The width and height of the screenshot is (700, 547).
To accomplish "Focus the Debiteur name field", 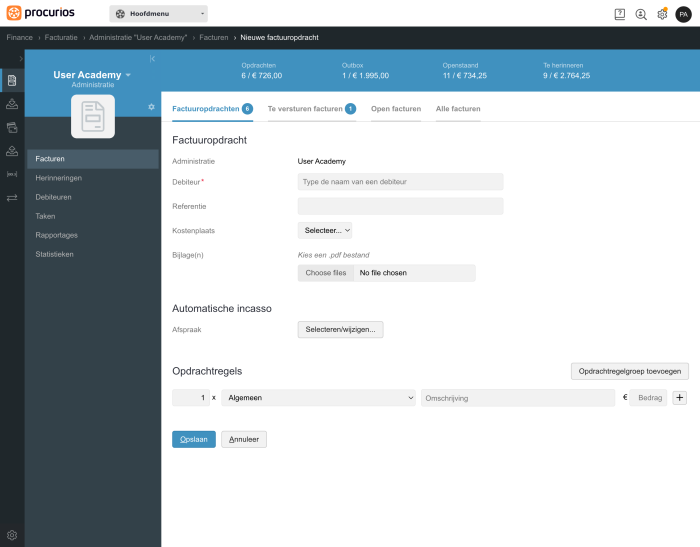I will tap(400, 182).
